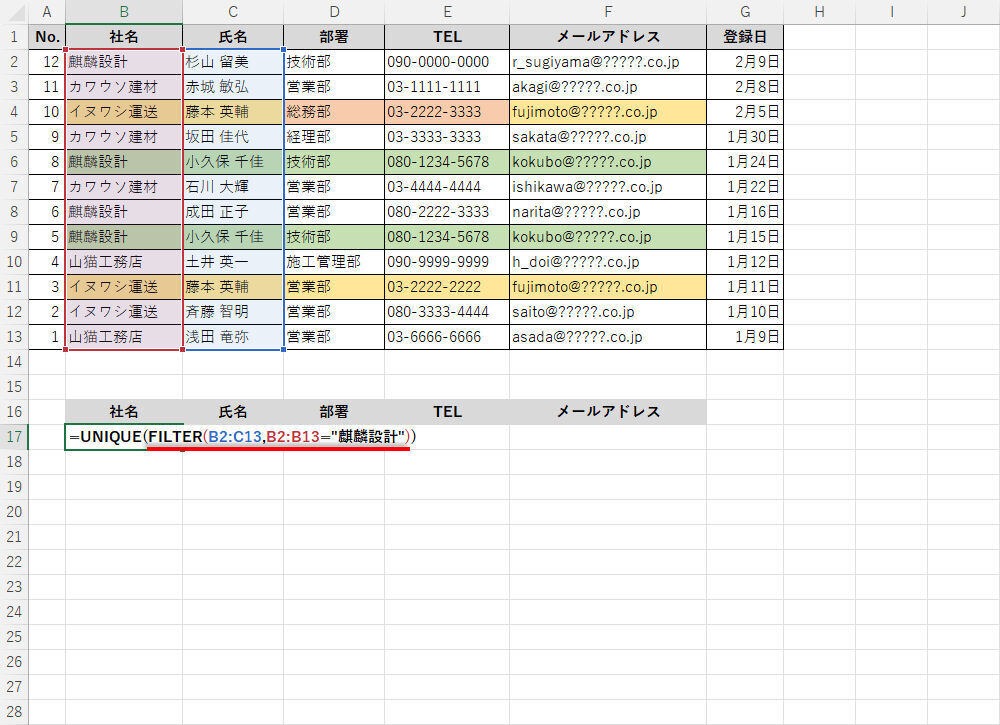This screenshot has height=725, width=1000.
Task: Select date cell 1月22日
Action: click(745, 187)
